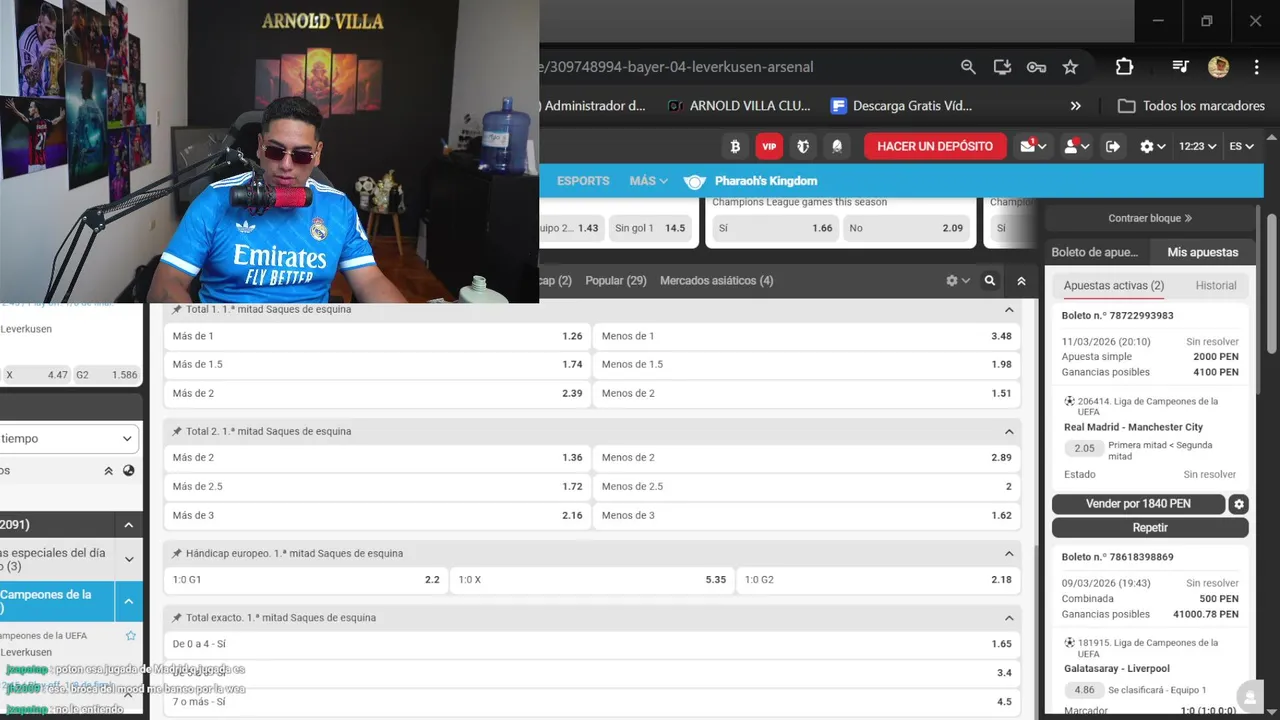Click HACER UN DEPÓSITO button

tap(935, 146)
